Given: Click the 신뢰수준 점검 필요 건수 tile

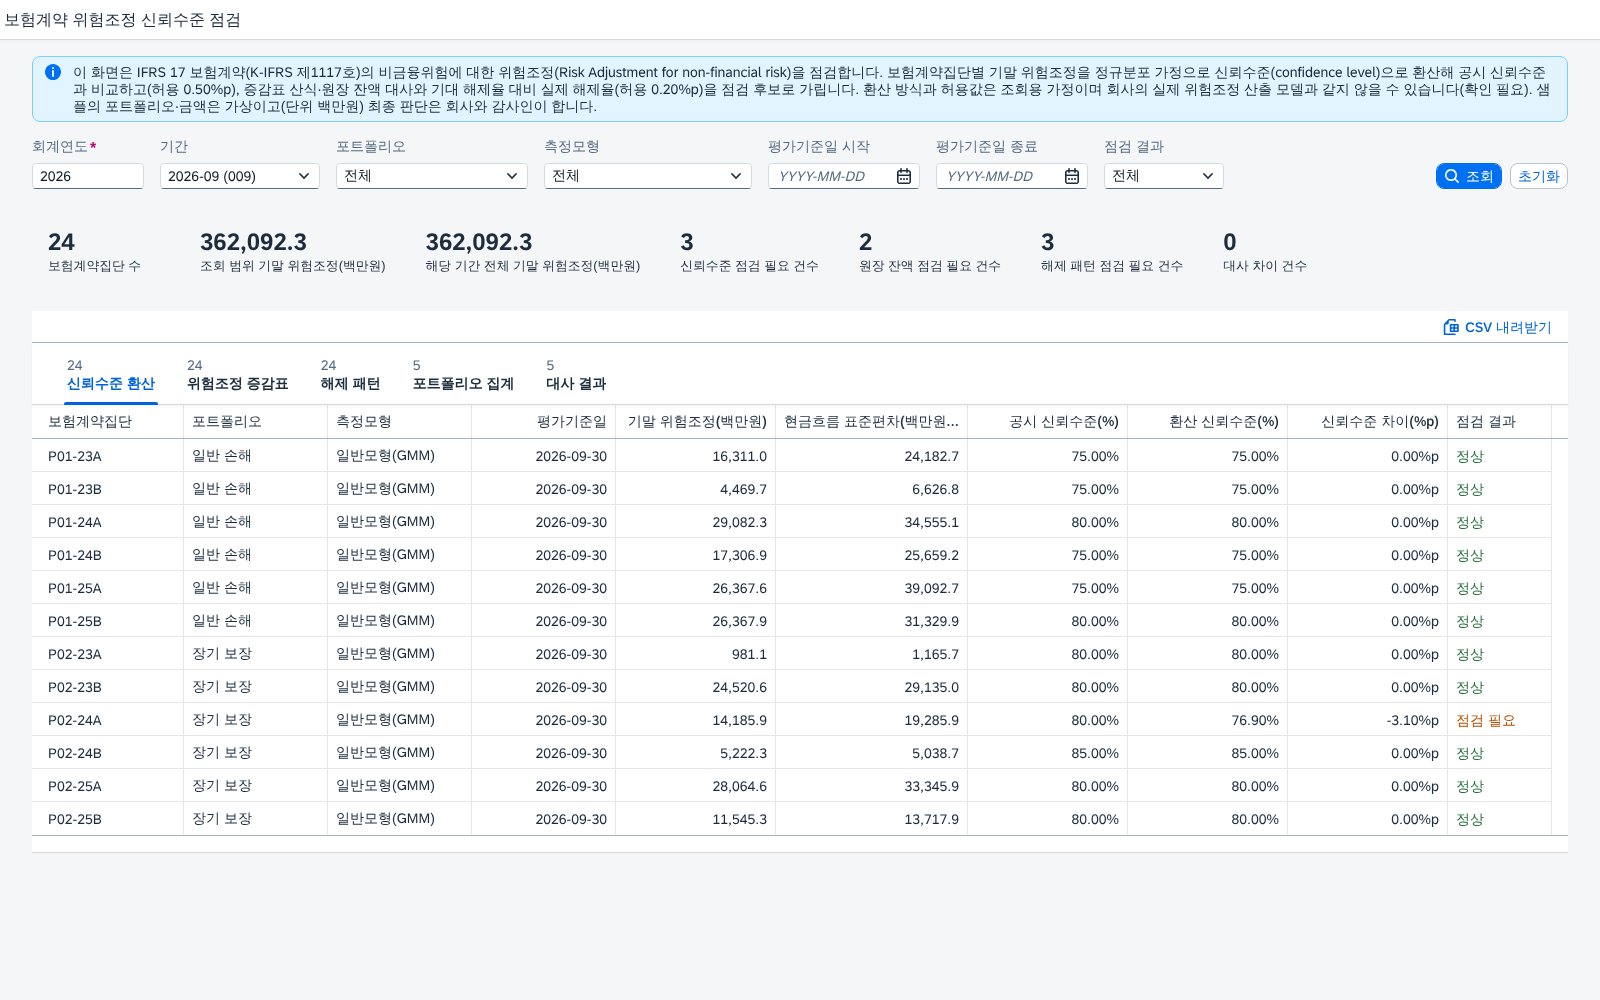Looking at the screenshot, I should pos(749,252).
